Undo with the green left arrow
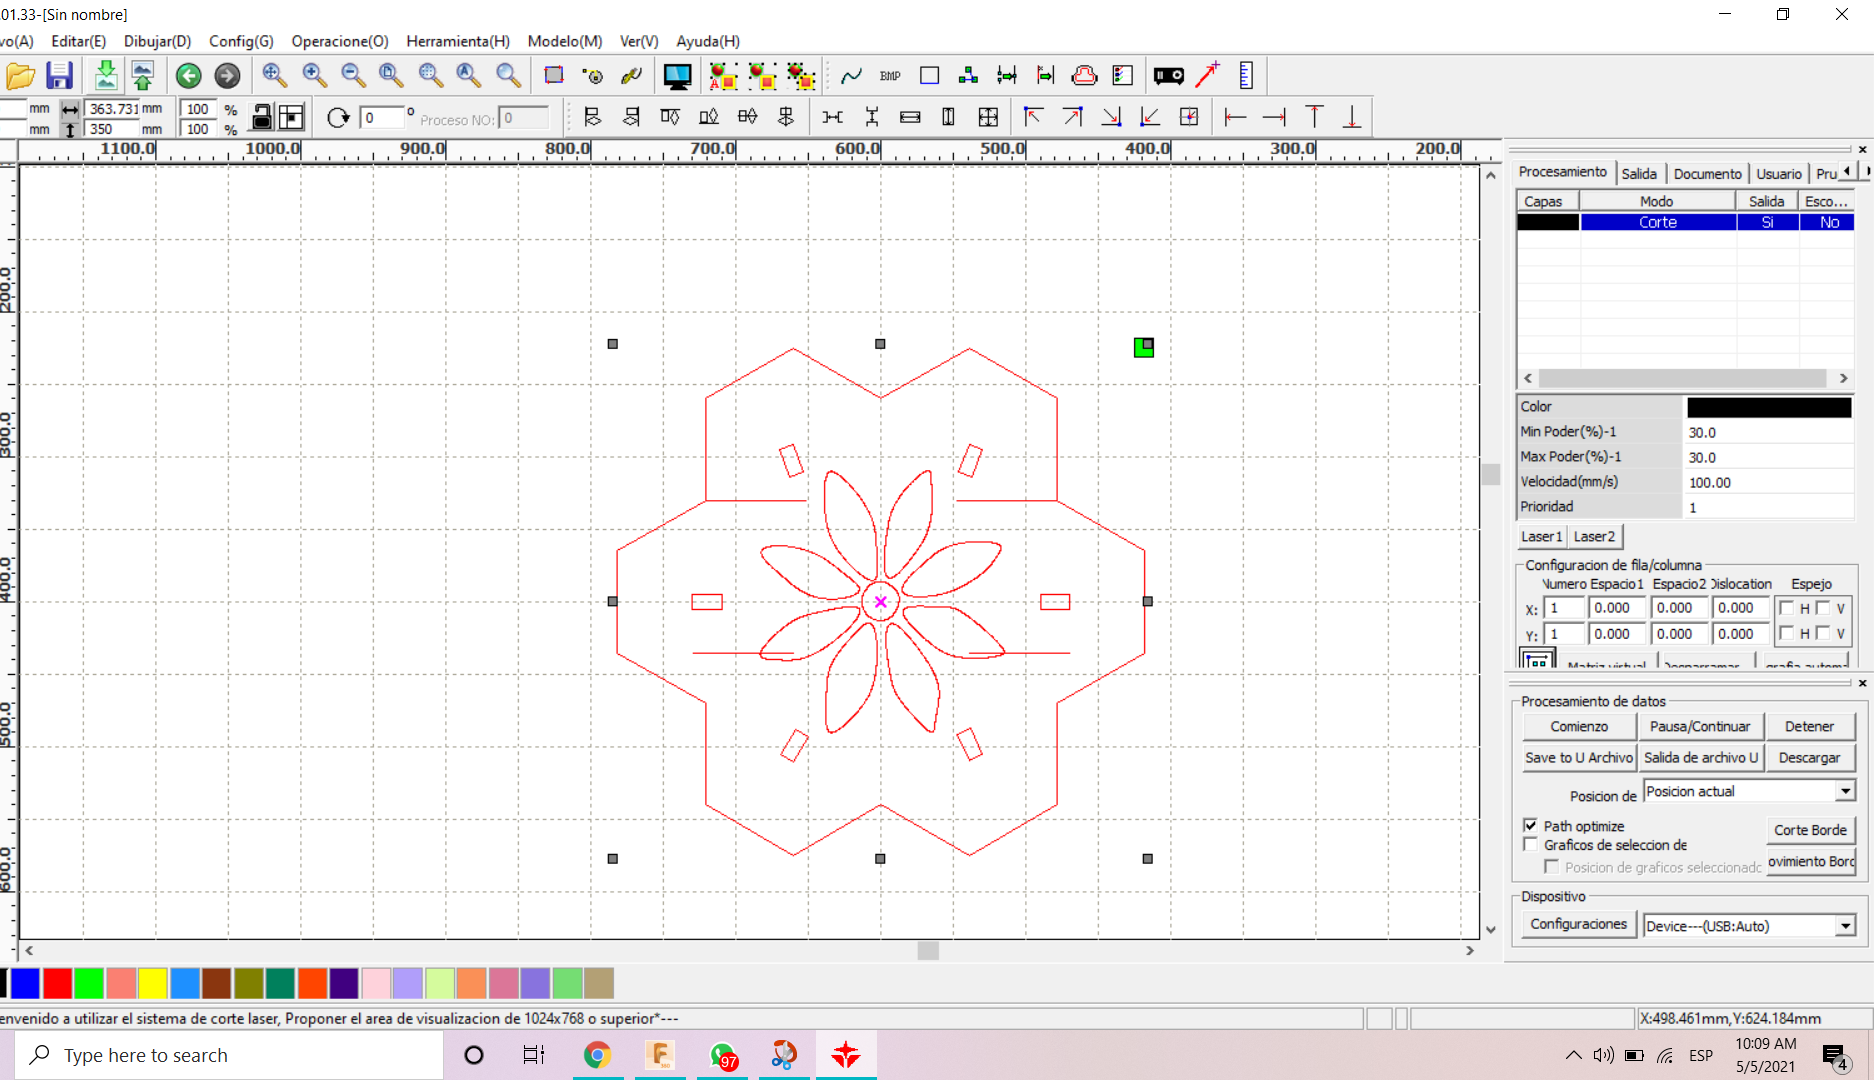 point(188,76)
